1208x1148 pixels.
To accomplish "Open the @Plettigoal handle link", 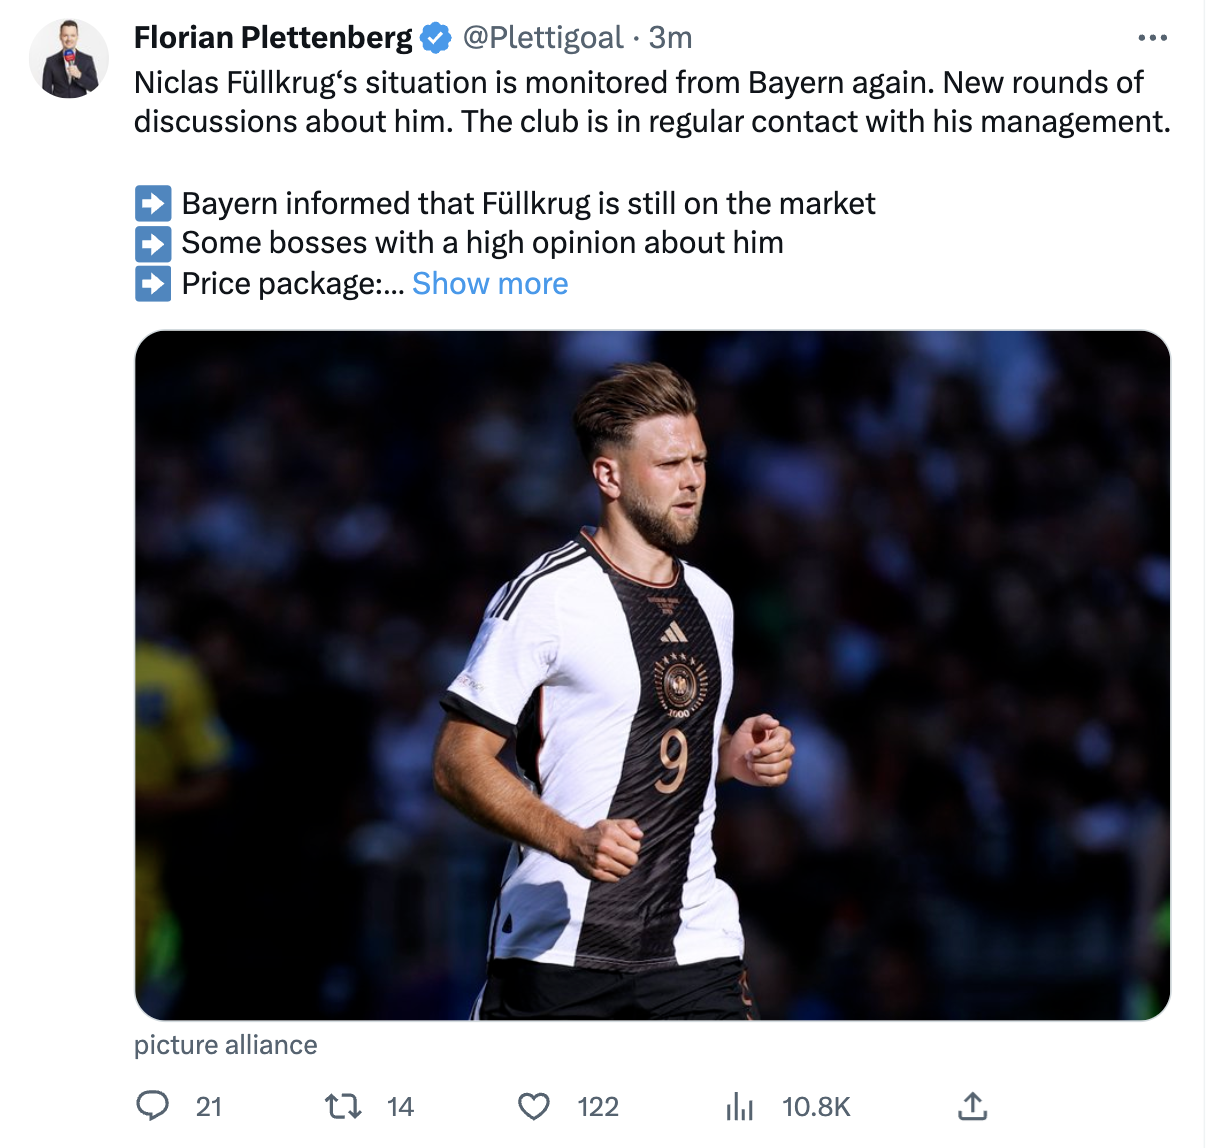I will (542, 38).
